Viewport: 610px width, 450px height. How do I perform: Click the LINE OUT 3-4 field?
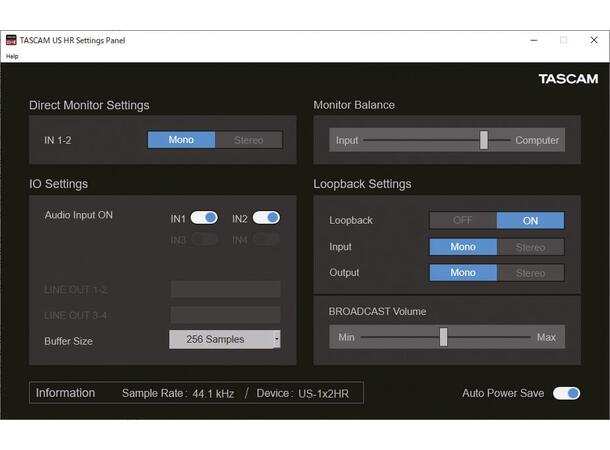click(225, 315)
